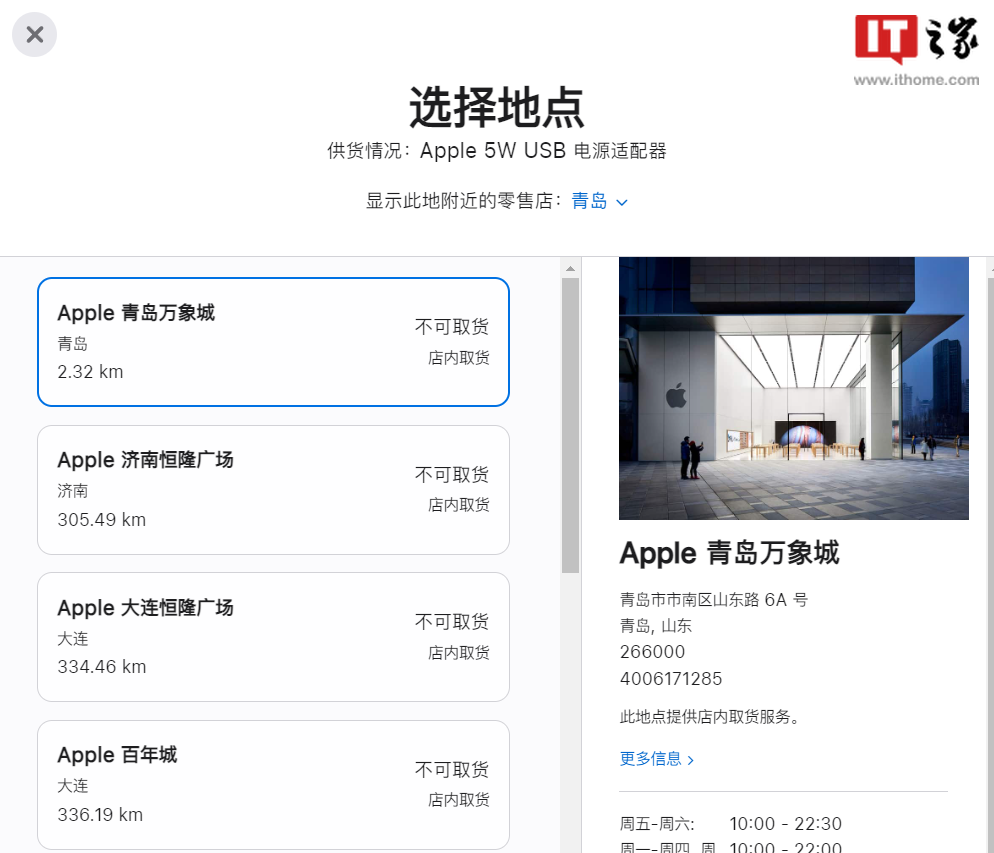Select the Apple 大连恒隆广场 store card

tap(273, 637)
